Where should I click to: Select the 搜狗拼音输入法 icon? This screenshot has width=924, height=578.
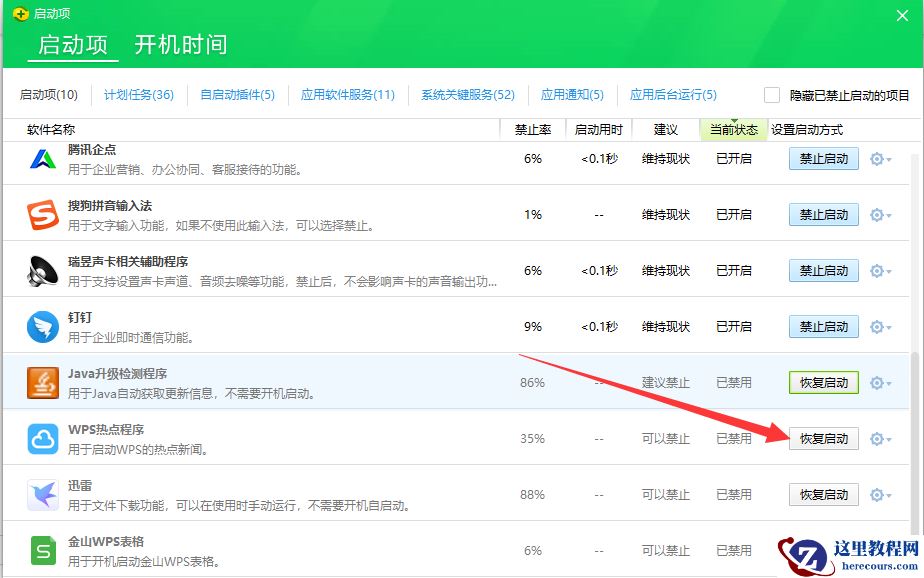tap(42, 215)
